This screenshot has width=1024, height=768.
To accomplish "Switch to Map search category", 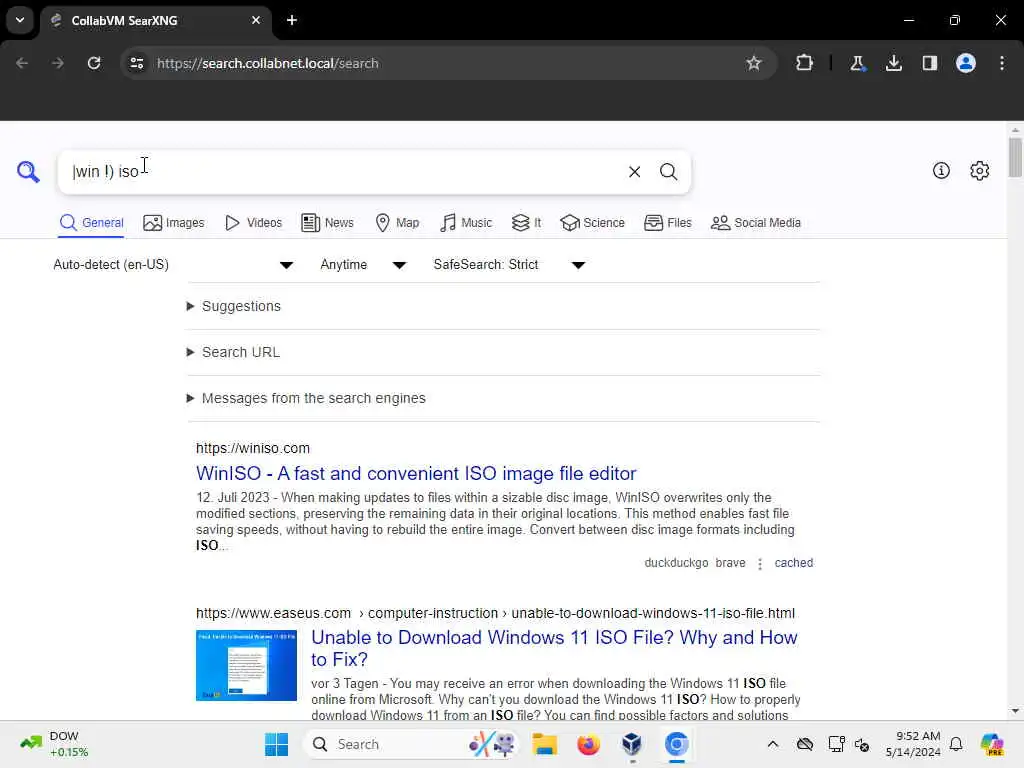I will pyautogui.click(x=398, y=223).
